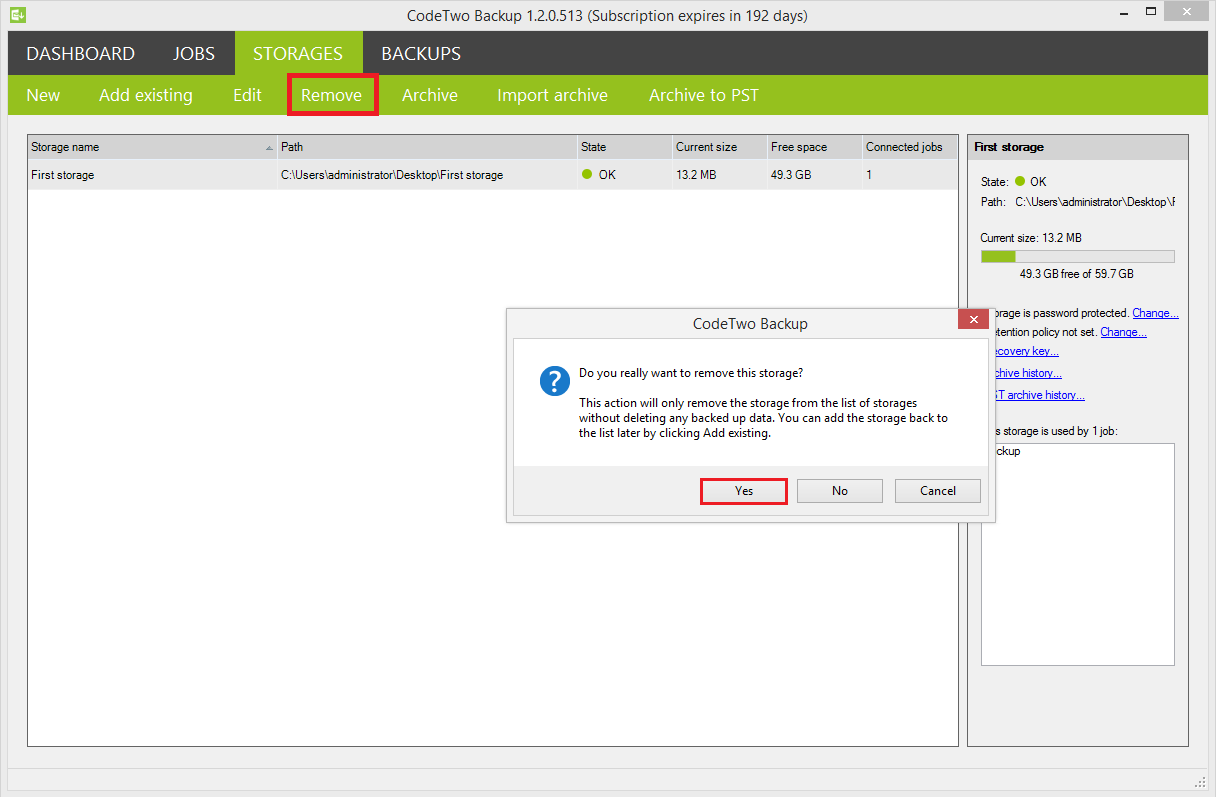Select the First storage row name
This screenshot has height=797, width=1216.
click(63, 175)
